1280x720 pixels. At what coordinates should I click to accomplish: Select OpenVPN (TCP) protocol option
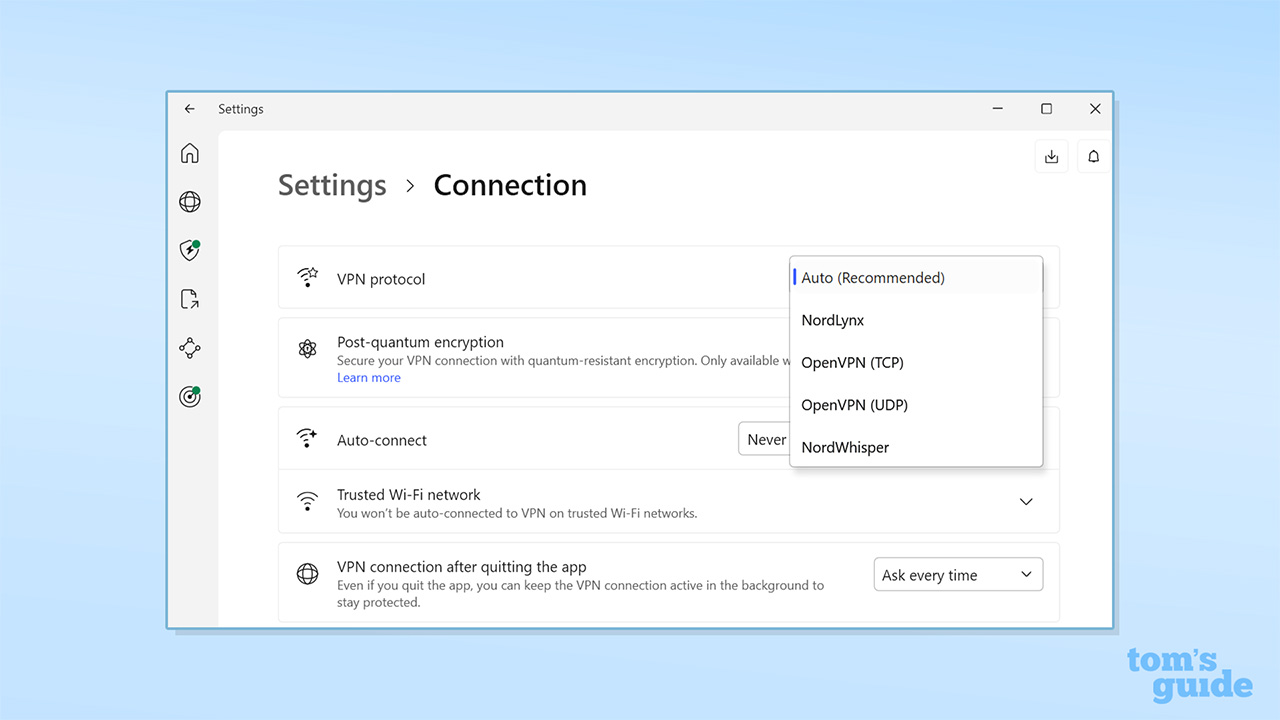916,363
